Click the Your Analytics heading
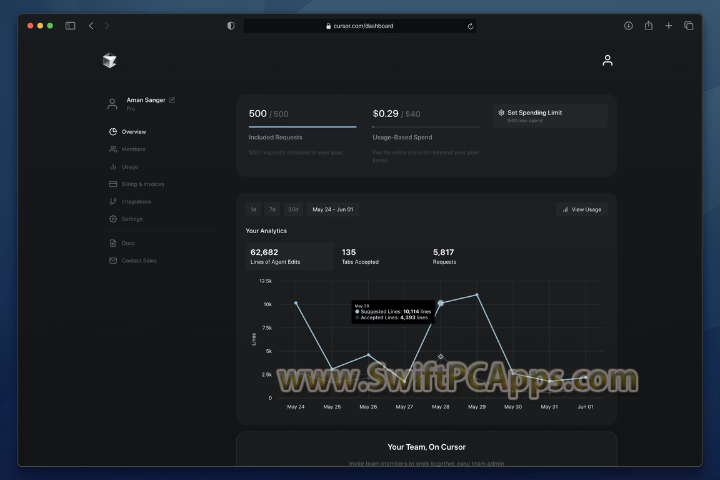Viewport: 720px width, 480px height. point(266,231)
